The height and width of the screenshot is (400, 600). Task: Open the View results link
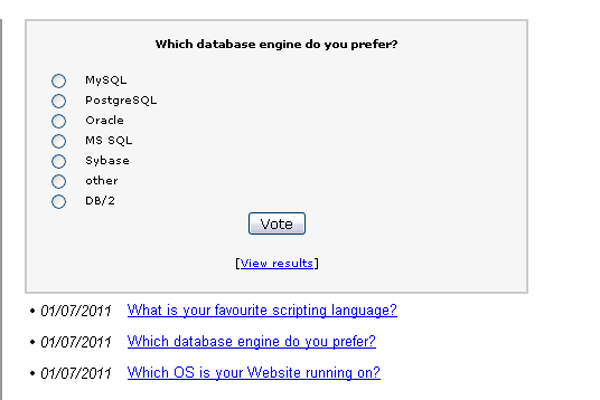(277, 263)
